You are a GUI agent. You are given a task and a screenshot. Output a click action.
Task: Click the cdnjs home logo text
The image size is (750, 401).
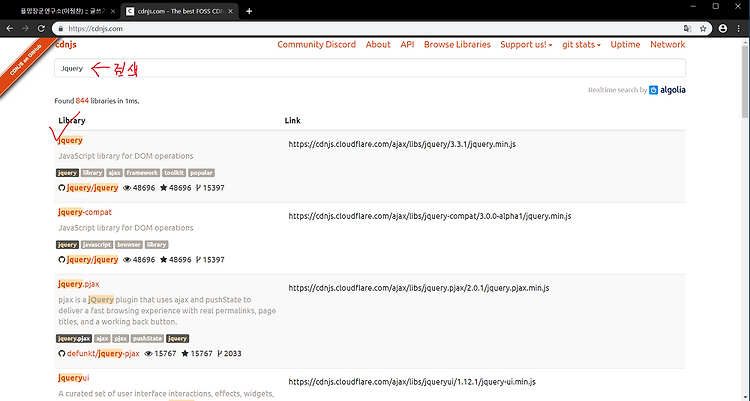point(66,45)
